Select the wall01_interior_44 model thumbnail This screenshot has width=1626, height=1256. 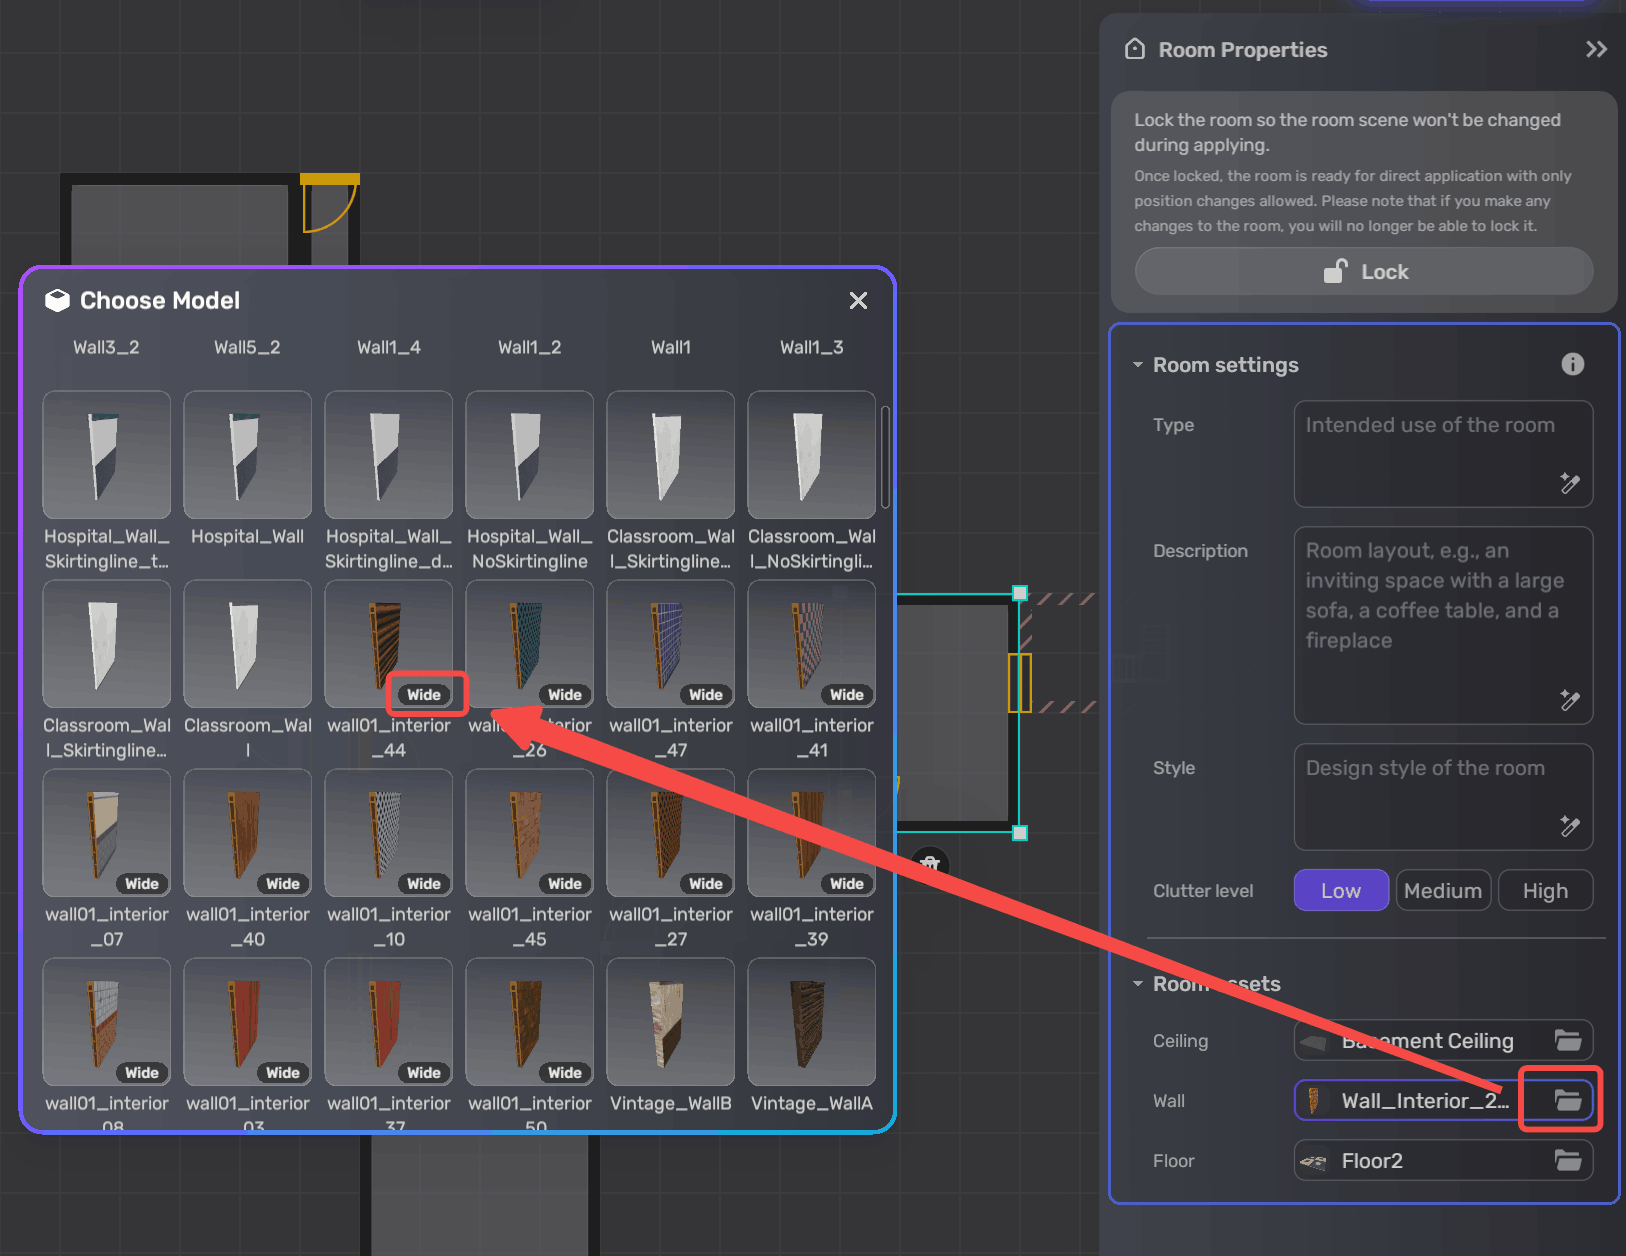[388, 644]
